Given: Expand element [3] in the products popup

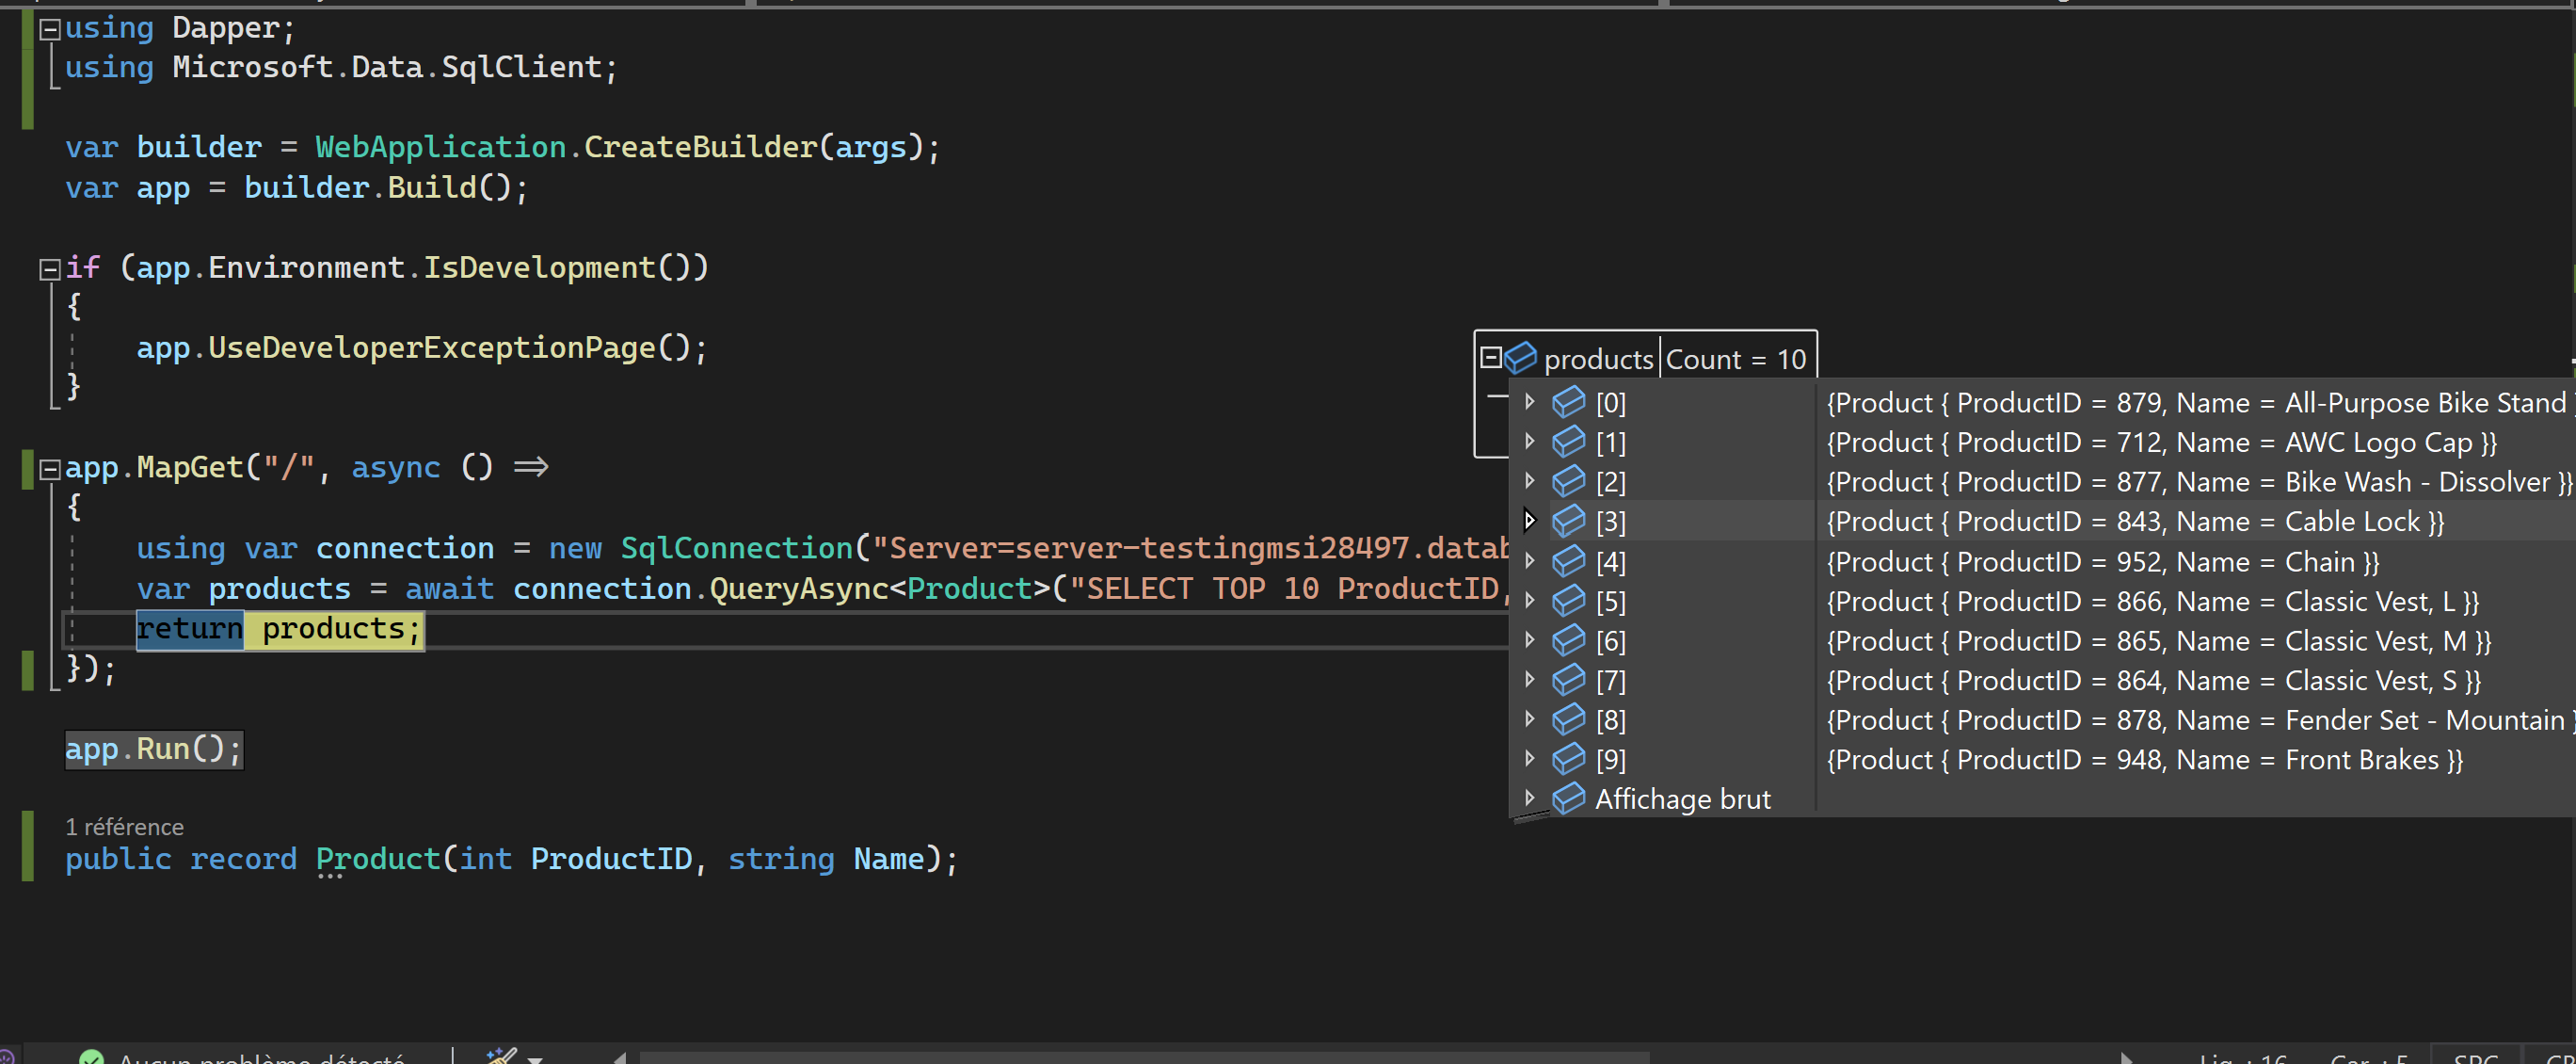Looking at the screenshot, I should (x=1530, y=521).
